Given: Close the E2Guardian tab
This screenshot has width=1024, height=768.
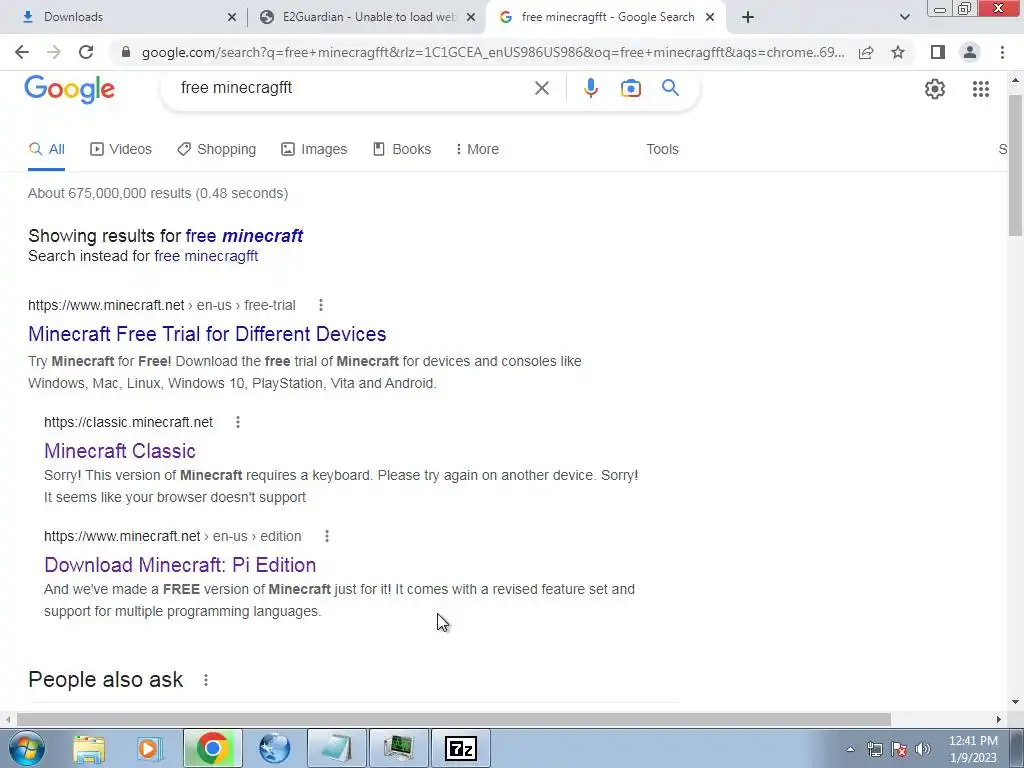Looking at the screenshot, I should pos(471,17).
